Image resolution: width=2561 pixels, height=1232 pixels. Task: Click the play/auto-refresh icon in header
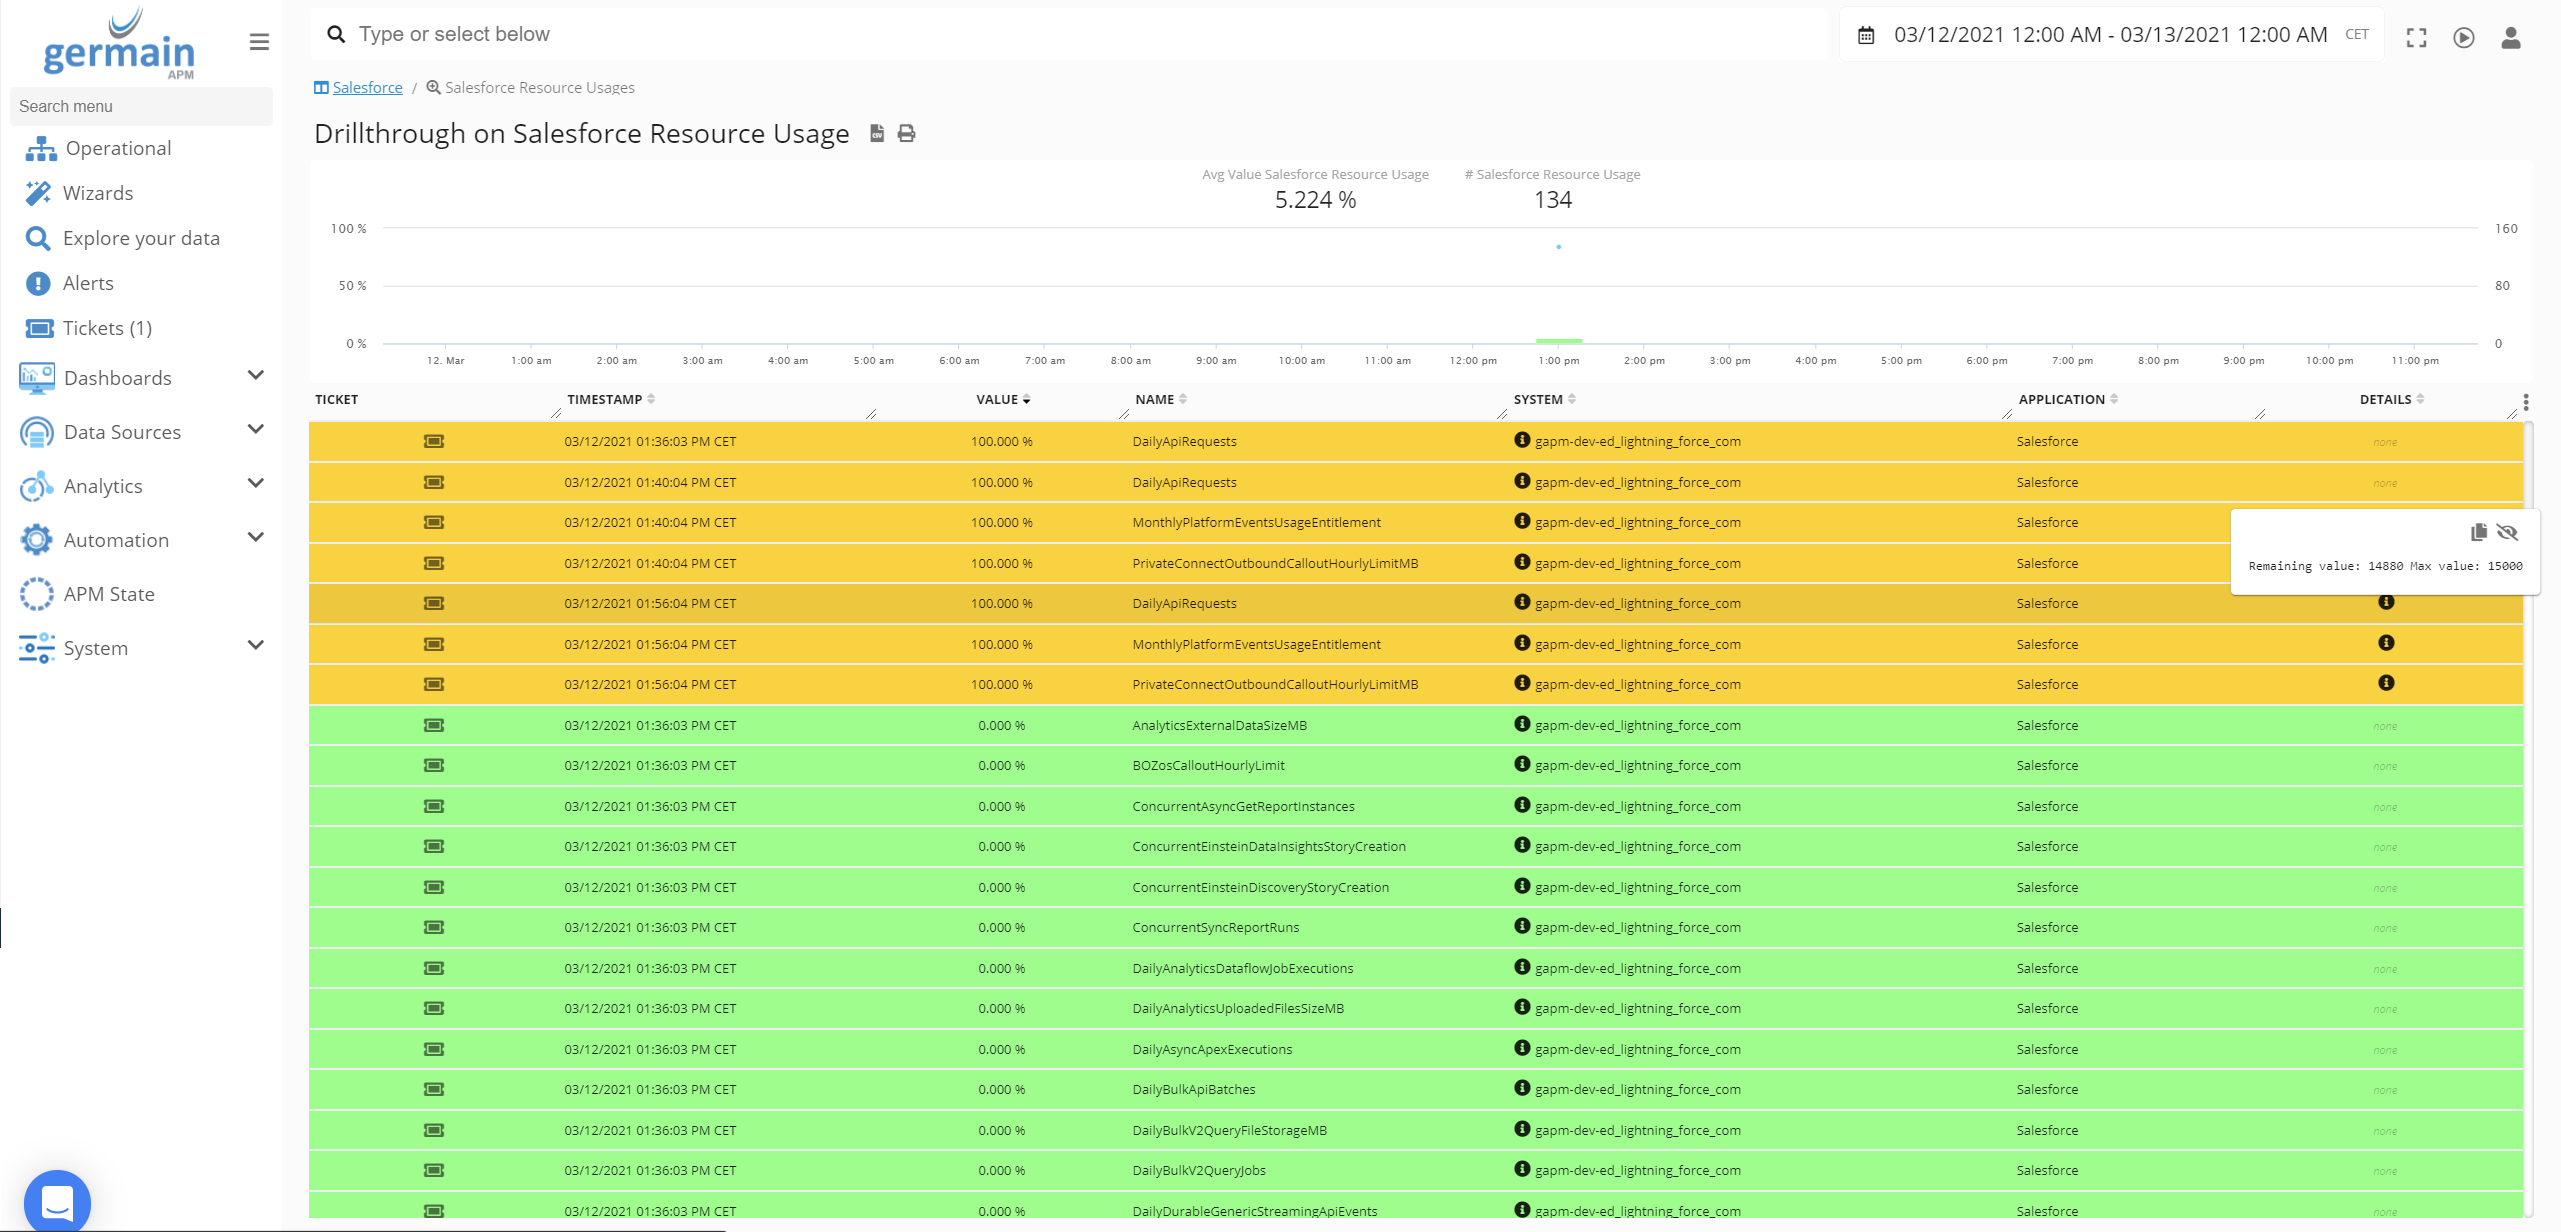[x=2463, y=38]
